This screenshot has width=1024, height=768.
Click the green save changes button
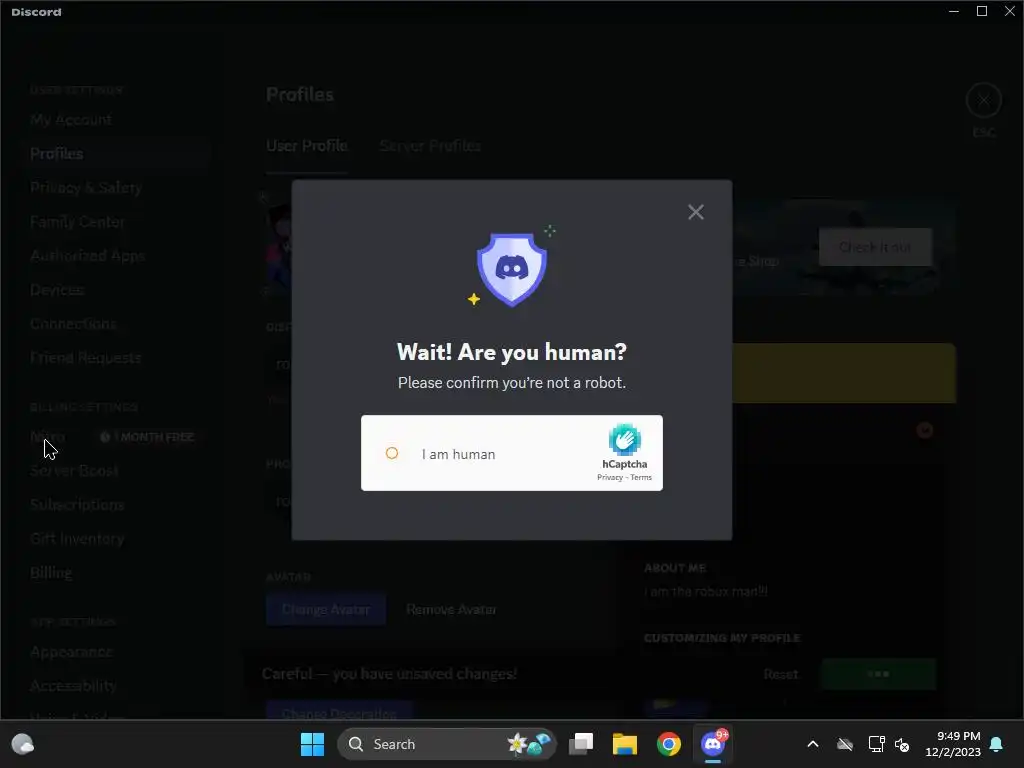[x=878, y=674]
